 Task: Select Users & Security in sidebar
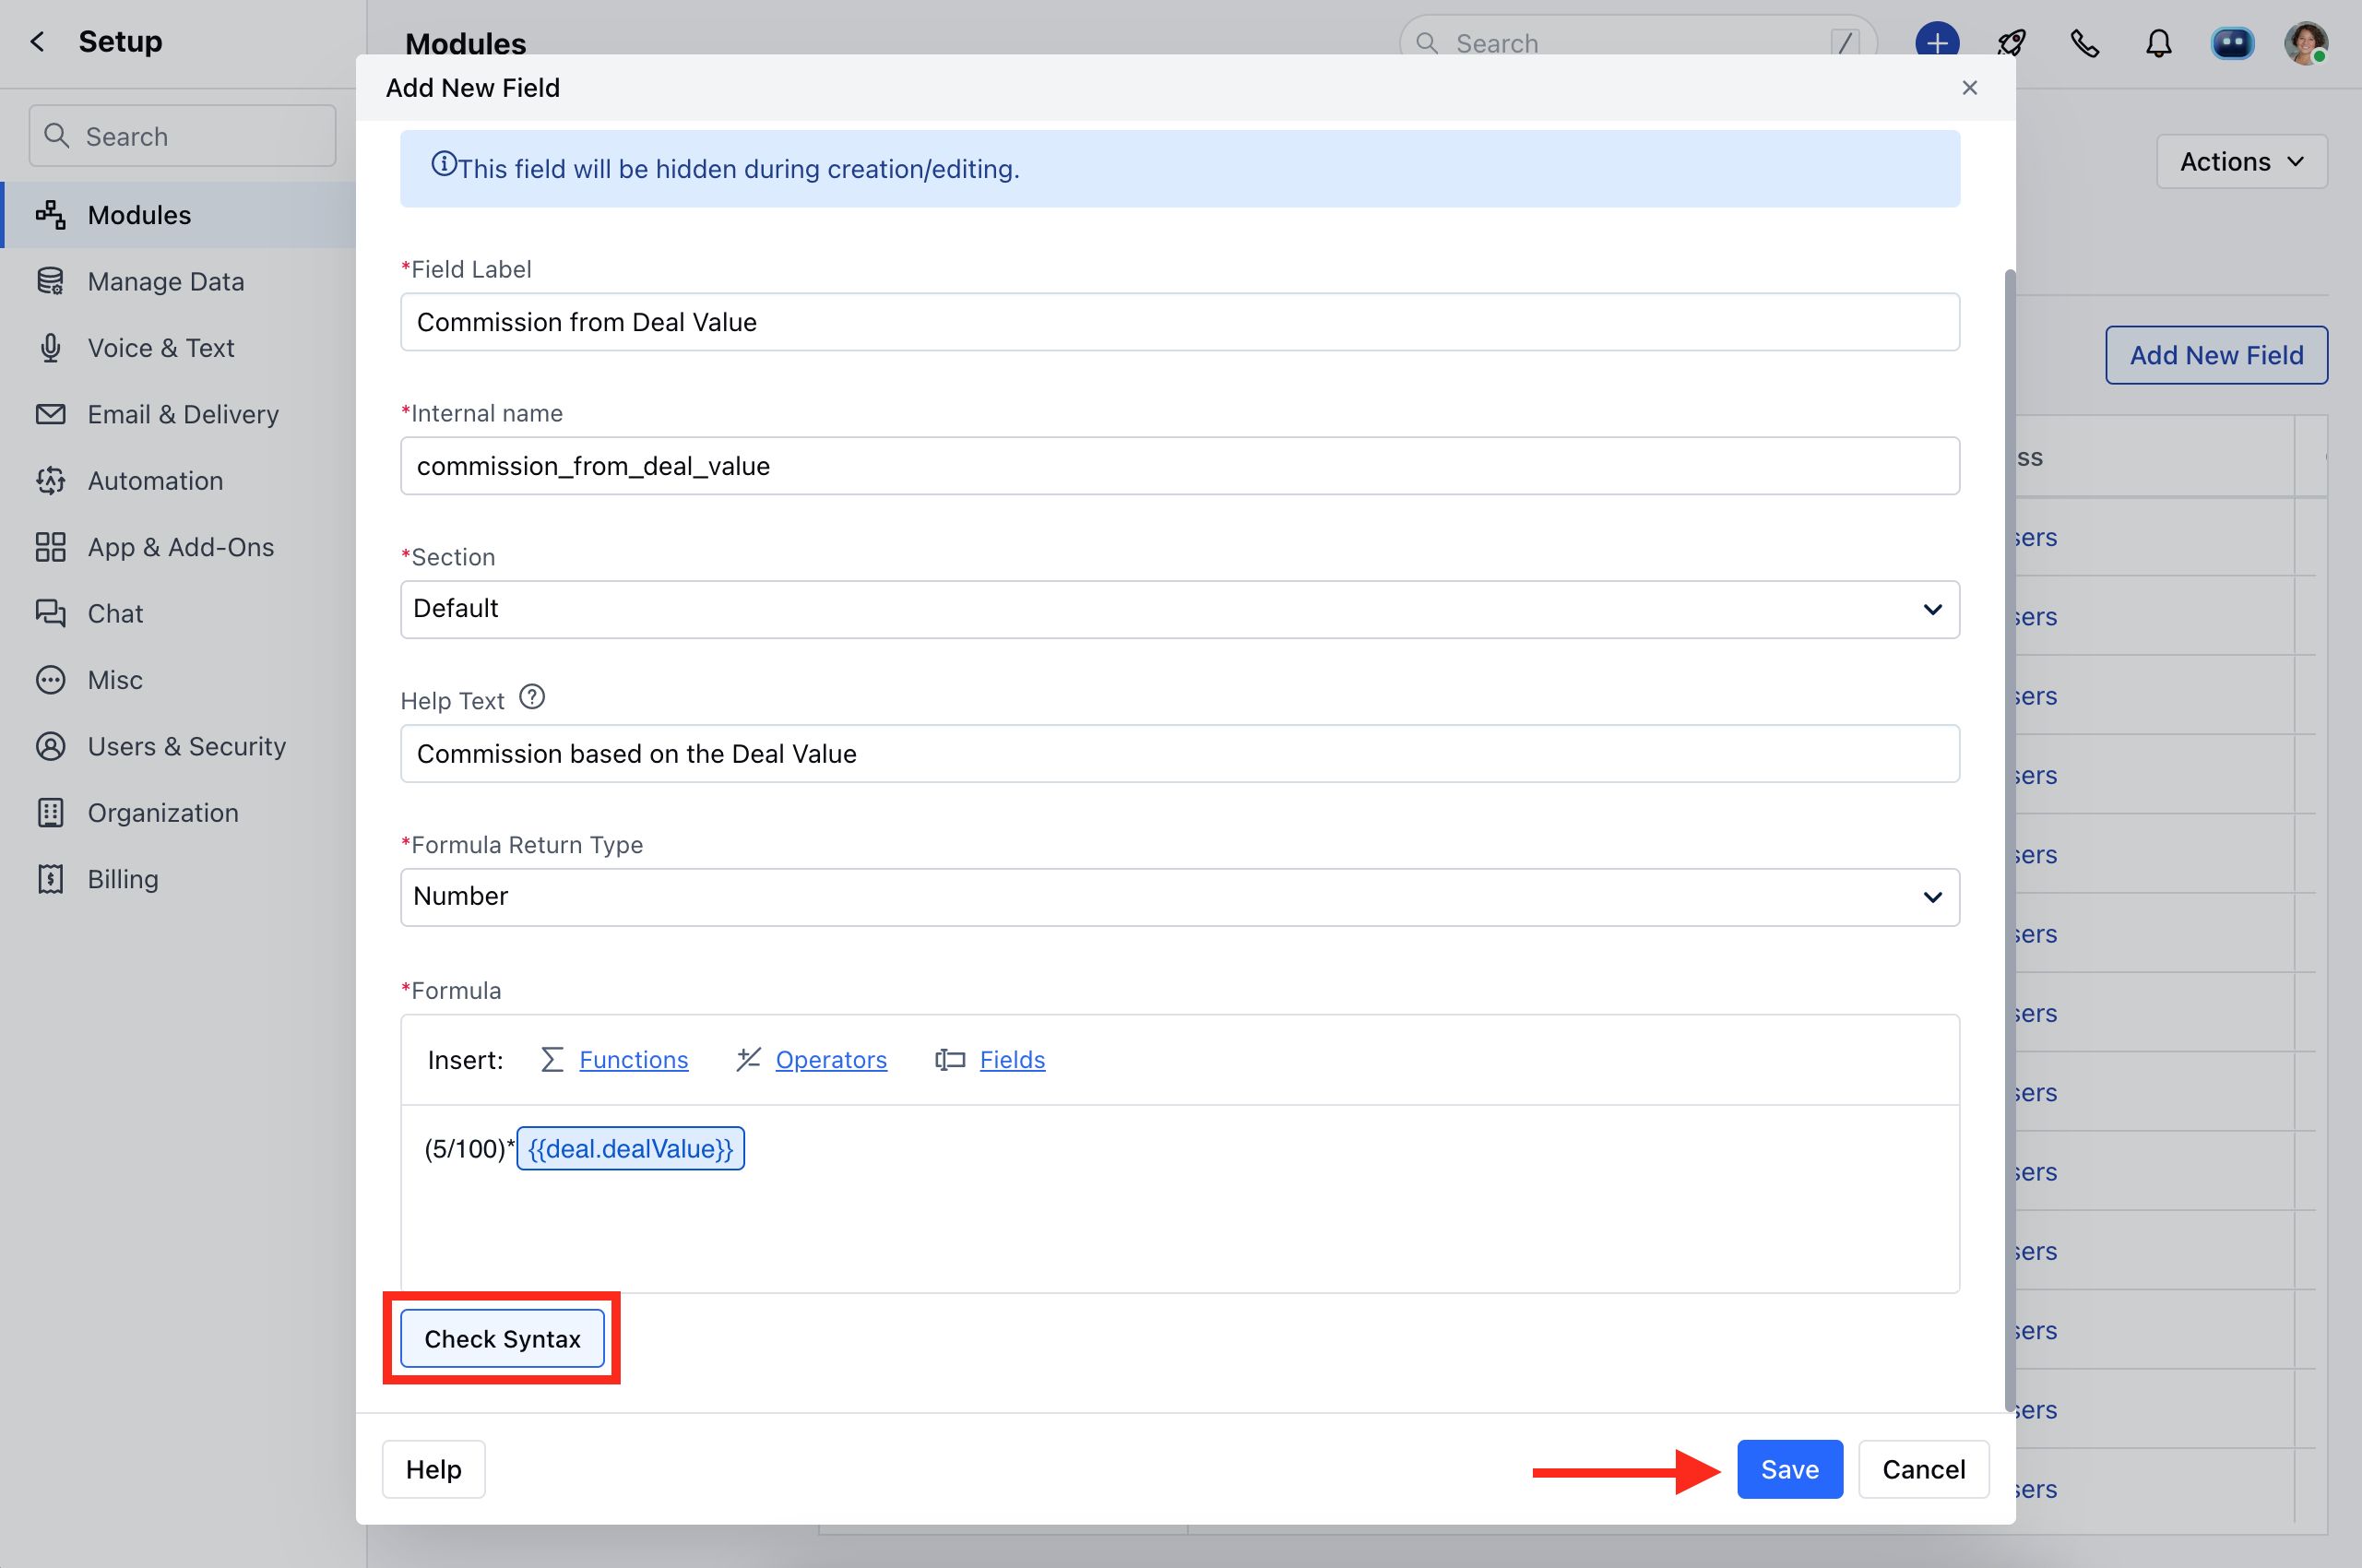pyautogui.click(x=186, y=746)
